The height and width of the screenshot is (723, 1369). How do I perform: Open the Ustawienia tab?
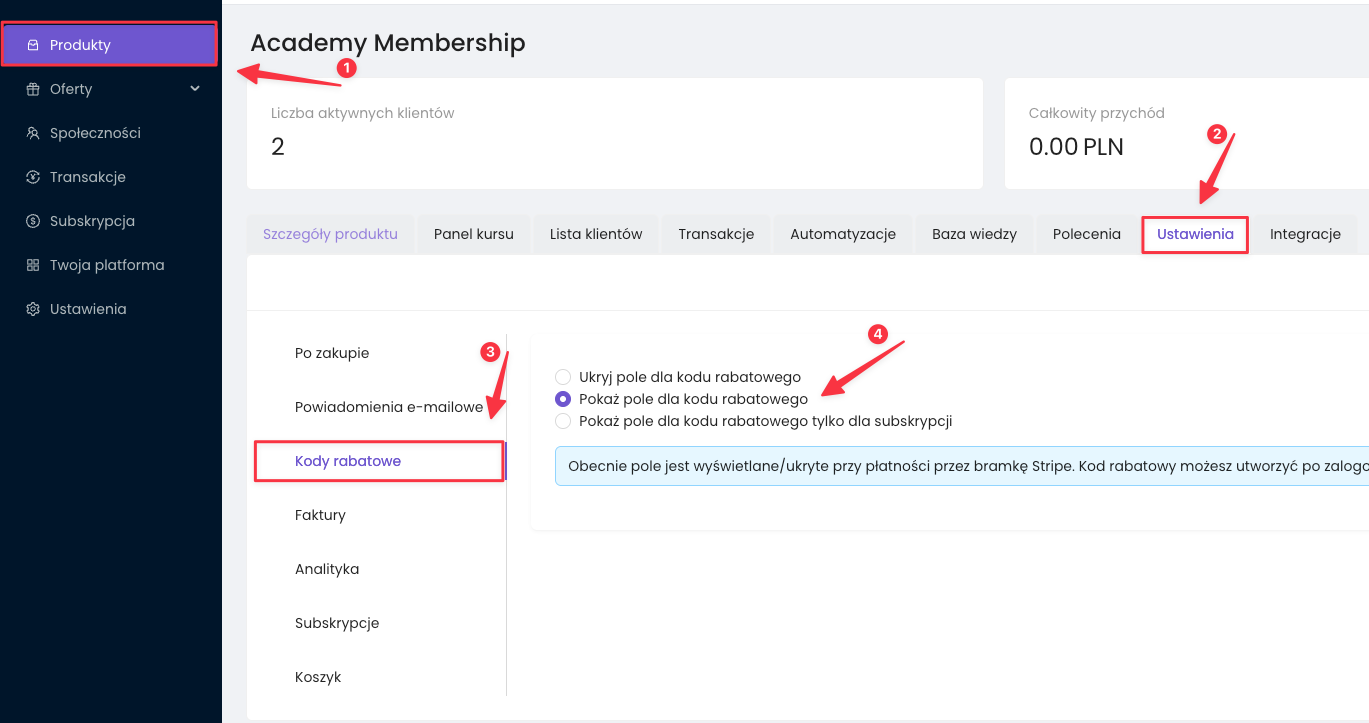click(1195, 234)
